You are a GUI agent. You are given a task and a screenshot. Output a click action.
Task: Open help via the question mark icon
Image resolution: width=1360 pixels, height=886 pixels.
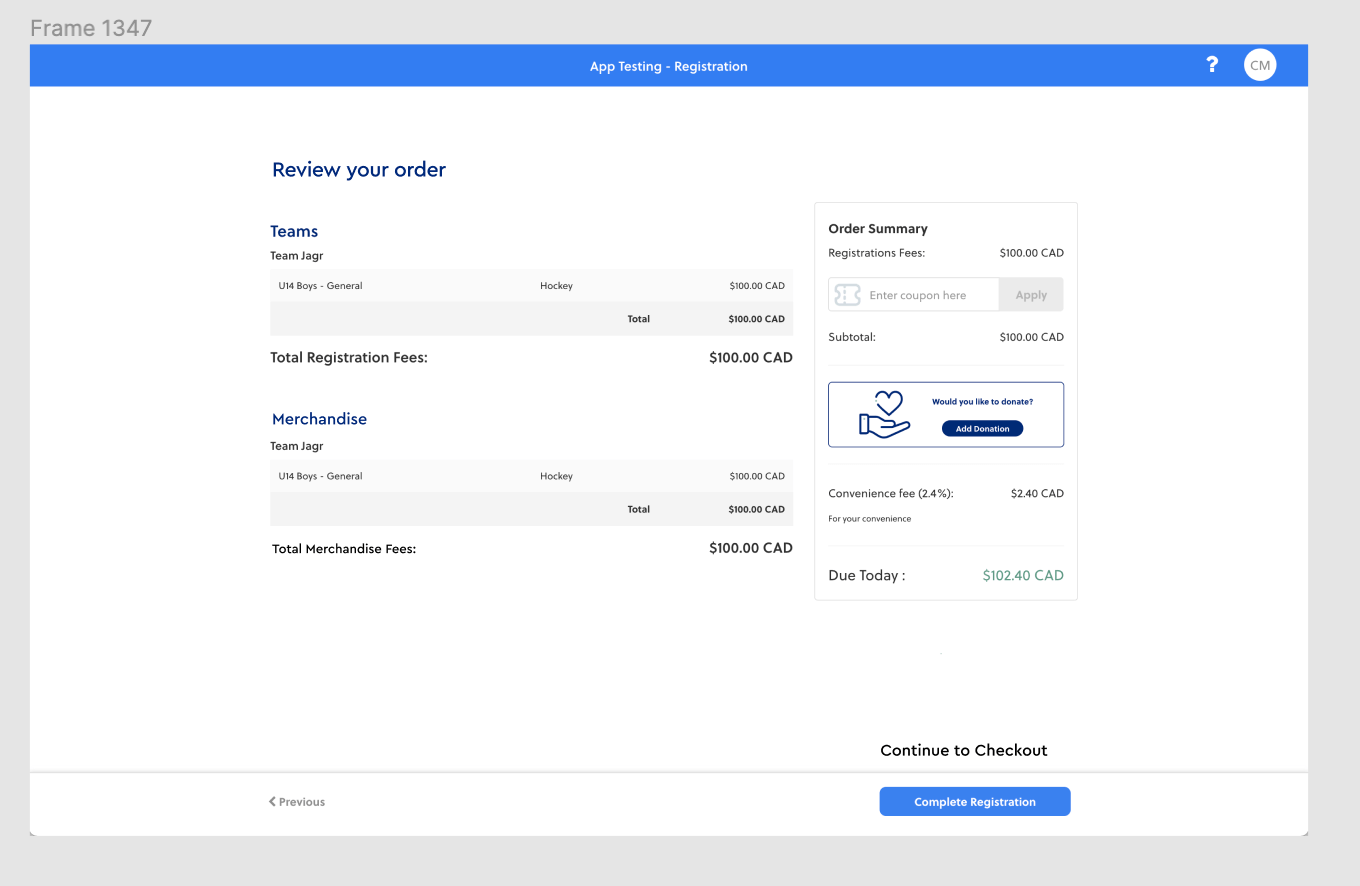pyautogui.click(x=1212, y=65)
